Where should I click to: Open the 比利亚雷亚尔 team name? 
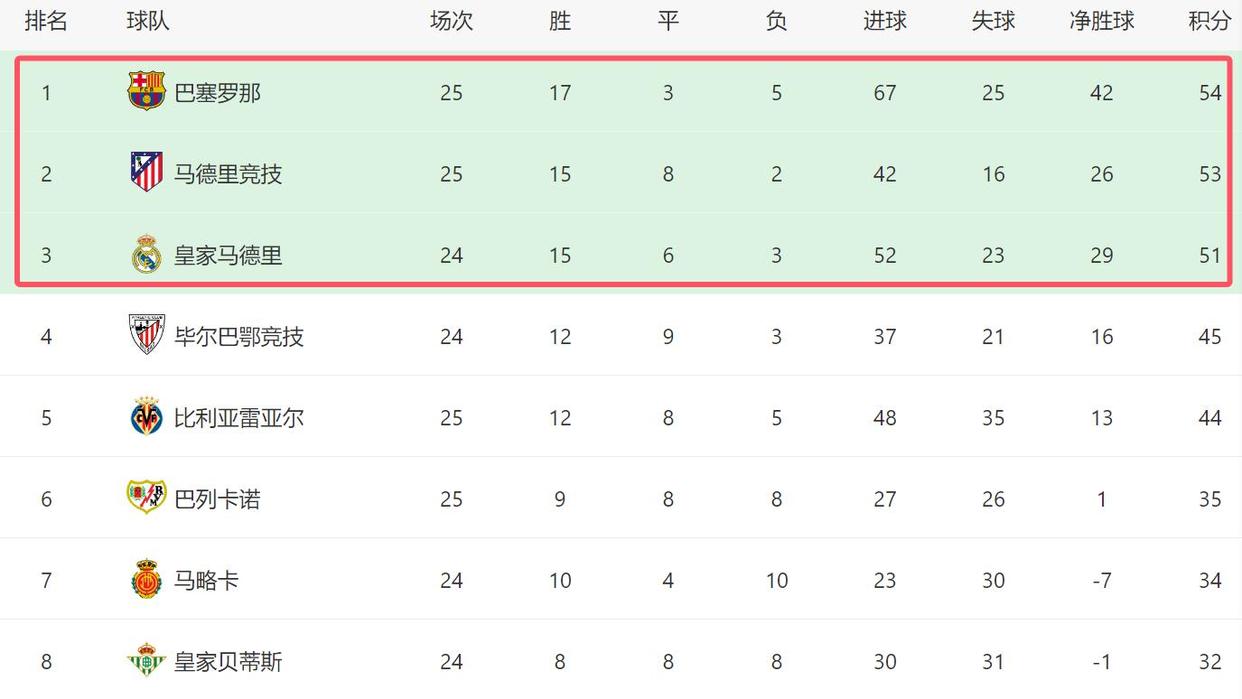tap(239, 418)
